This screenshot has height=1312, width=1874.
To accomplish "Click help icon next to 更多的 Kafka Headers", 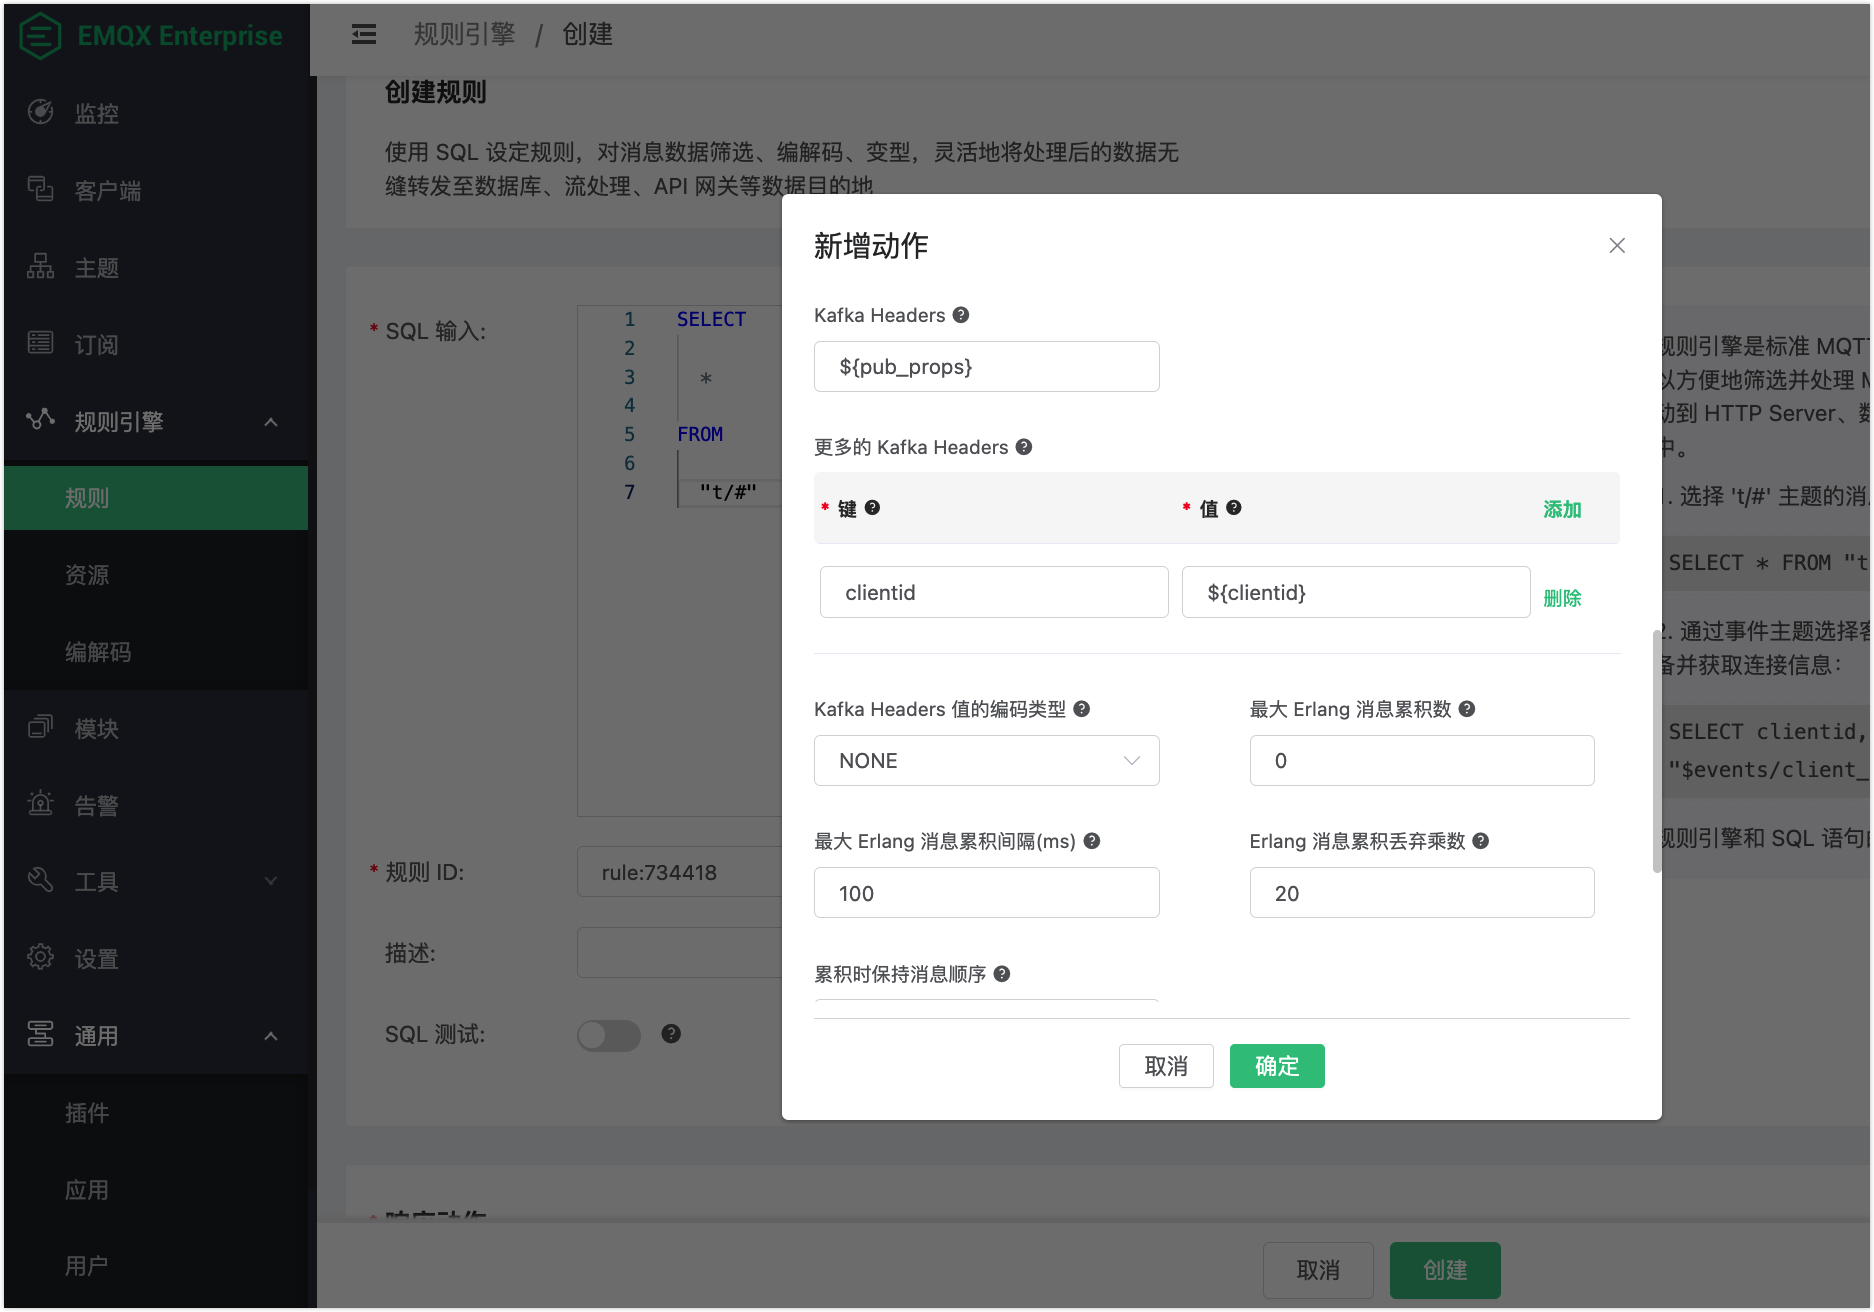I will point(1024,447).
